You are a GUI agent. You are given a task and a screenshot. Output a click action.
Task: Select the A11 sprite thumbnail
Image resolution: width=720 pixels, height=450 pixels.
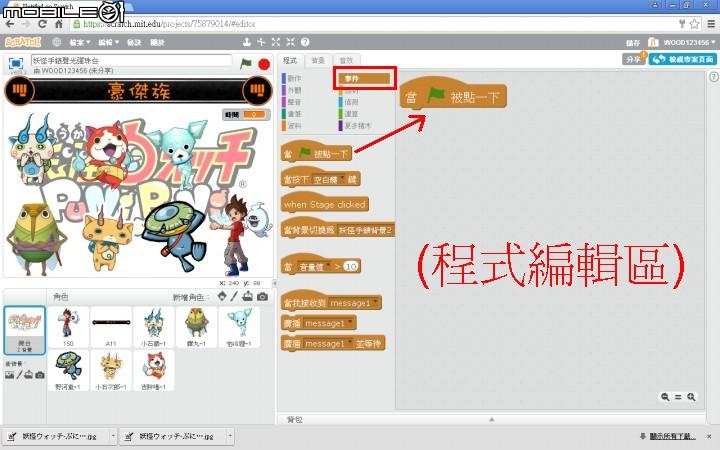[x=111, y=327]
